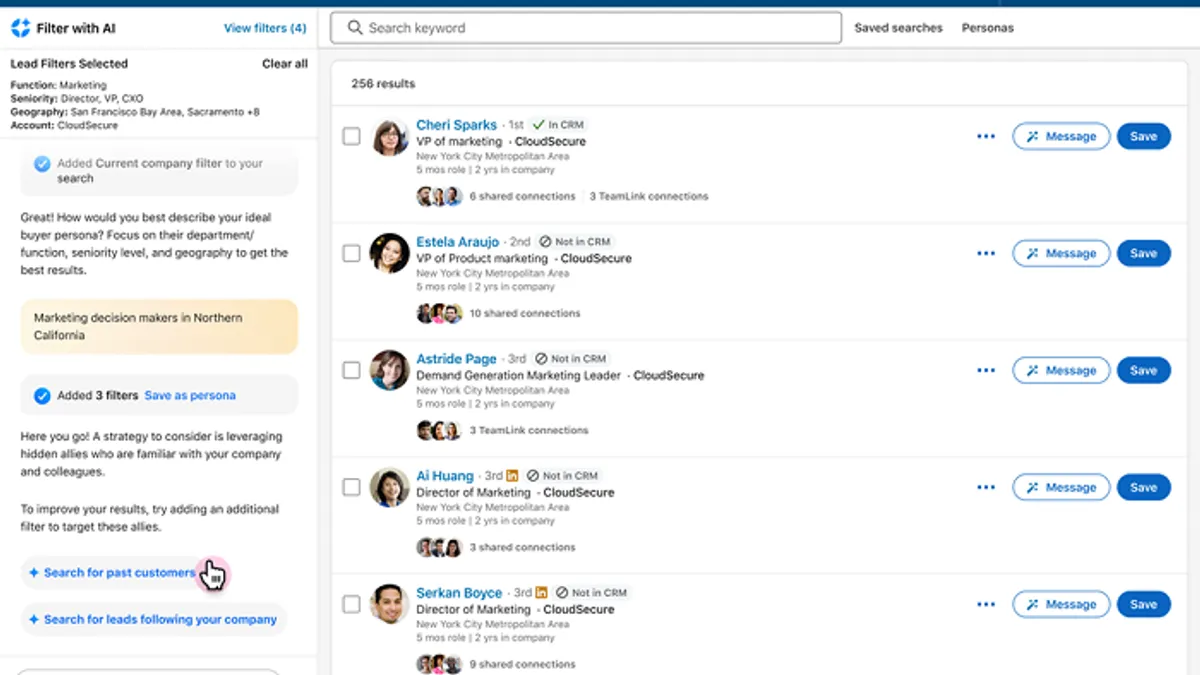This screenshot has width=1200, height=675.
Task: Choose Search for leads following your company
Action: point(153,620)
